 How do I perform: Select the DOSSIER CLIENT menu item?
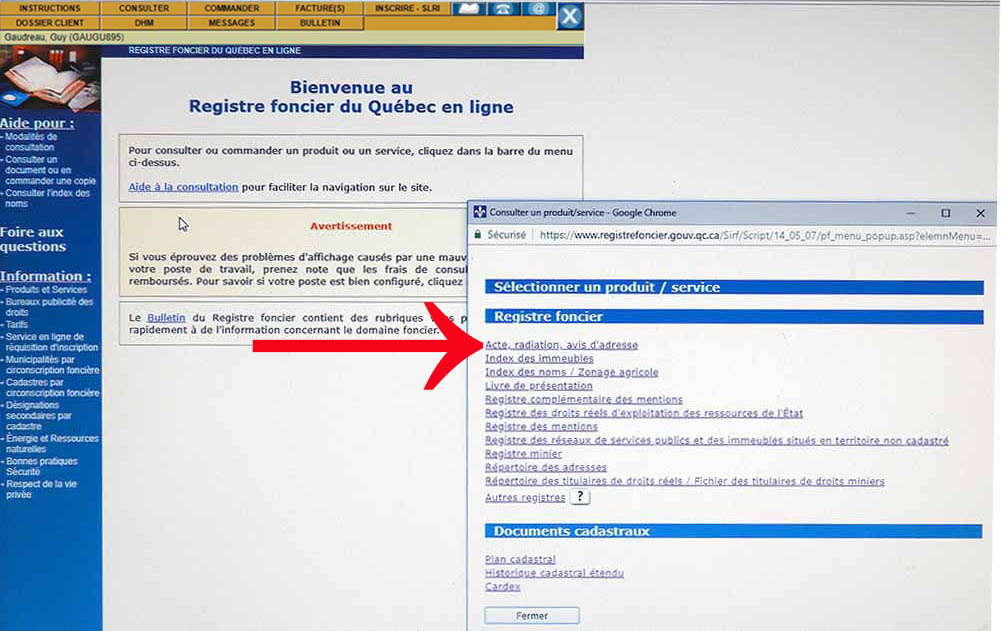(50, 22)
